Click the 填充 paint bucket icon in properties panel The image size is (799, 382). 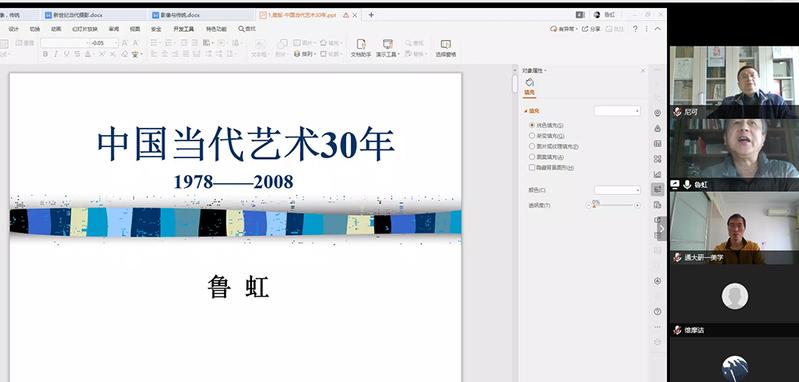(x=529, y=83)
